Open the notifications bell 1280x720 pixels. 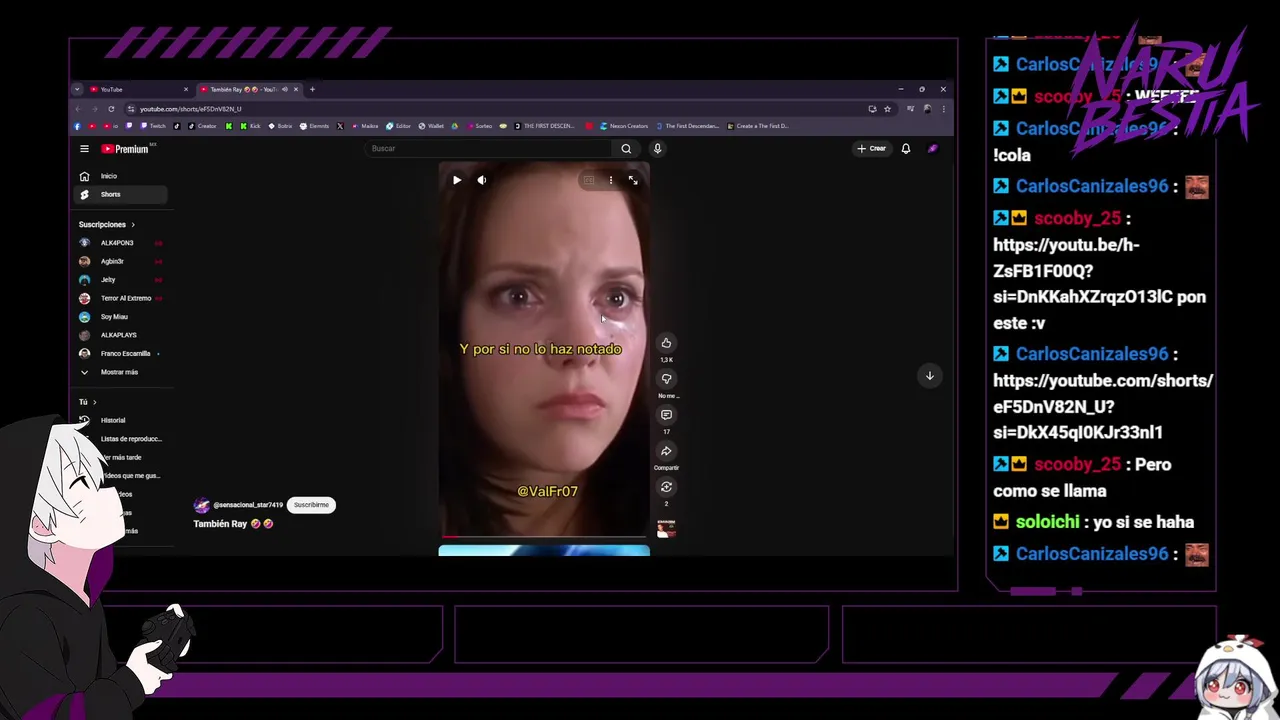(x=906, y=149)
